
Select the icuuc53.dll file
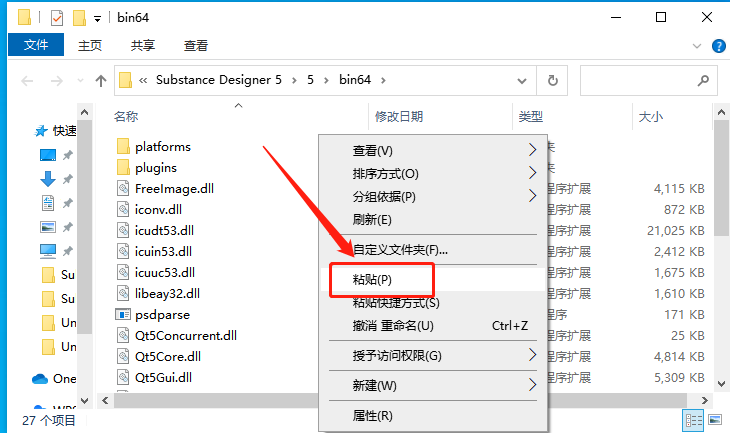click(x=165, y=272)
